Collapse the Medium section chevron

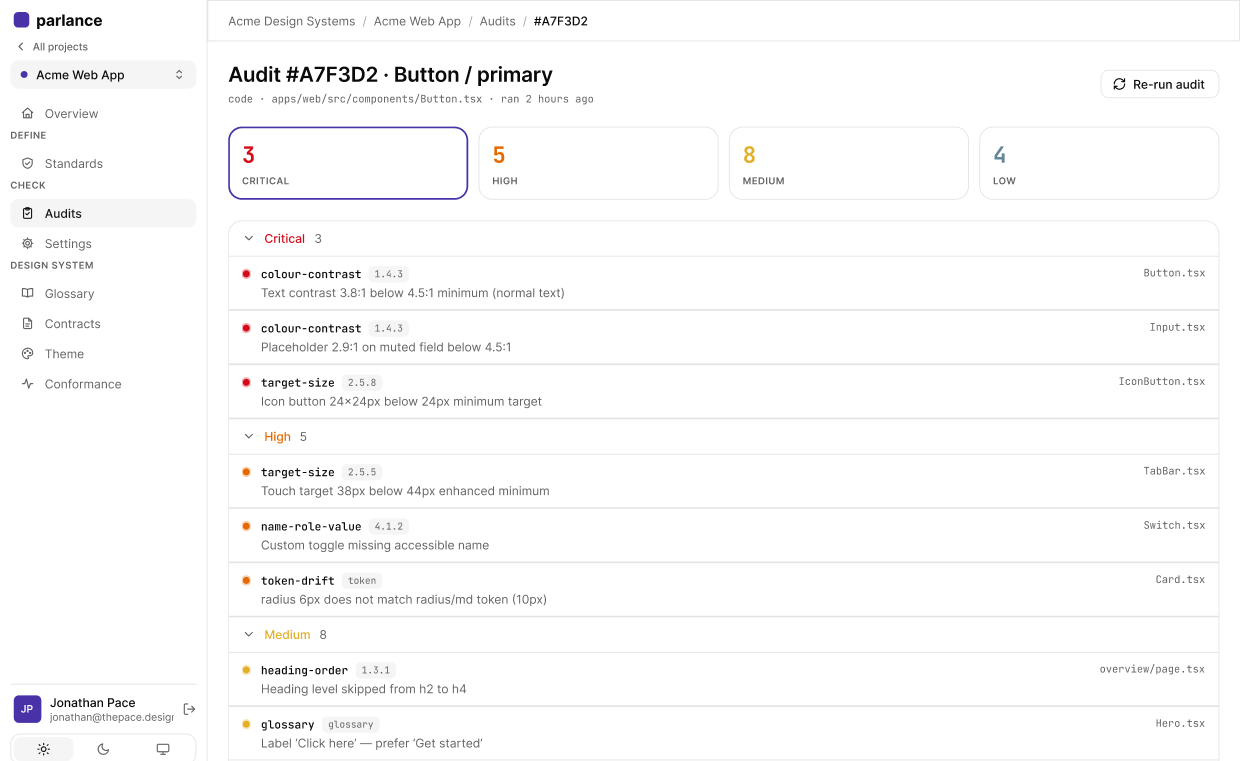click(249, 635)
